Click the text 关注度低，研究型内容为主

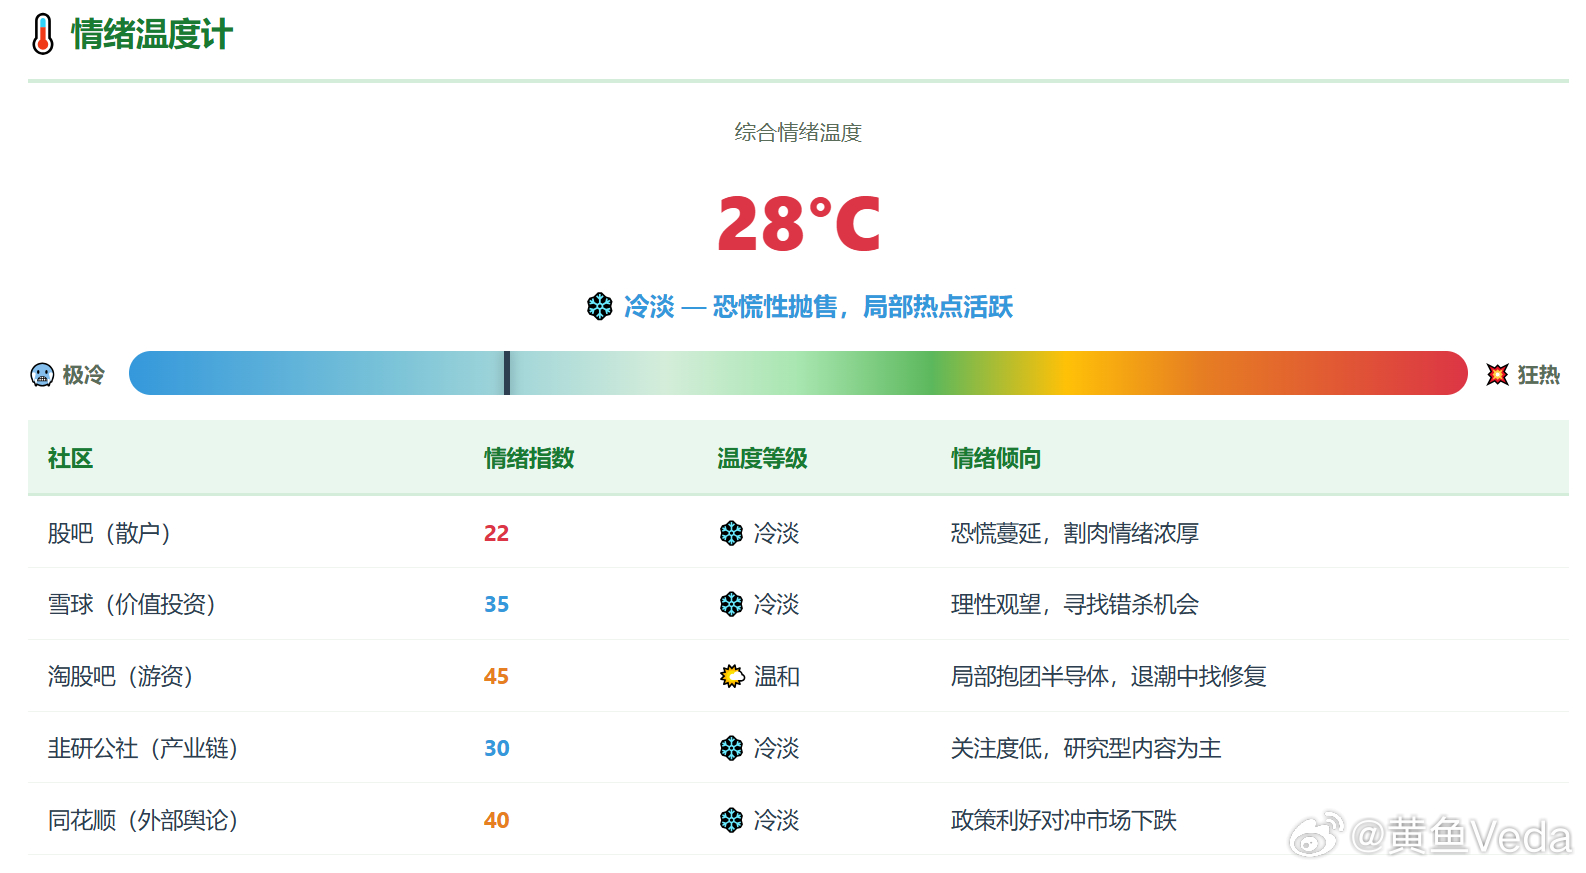coord(1086,748)
